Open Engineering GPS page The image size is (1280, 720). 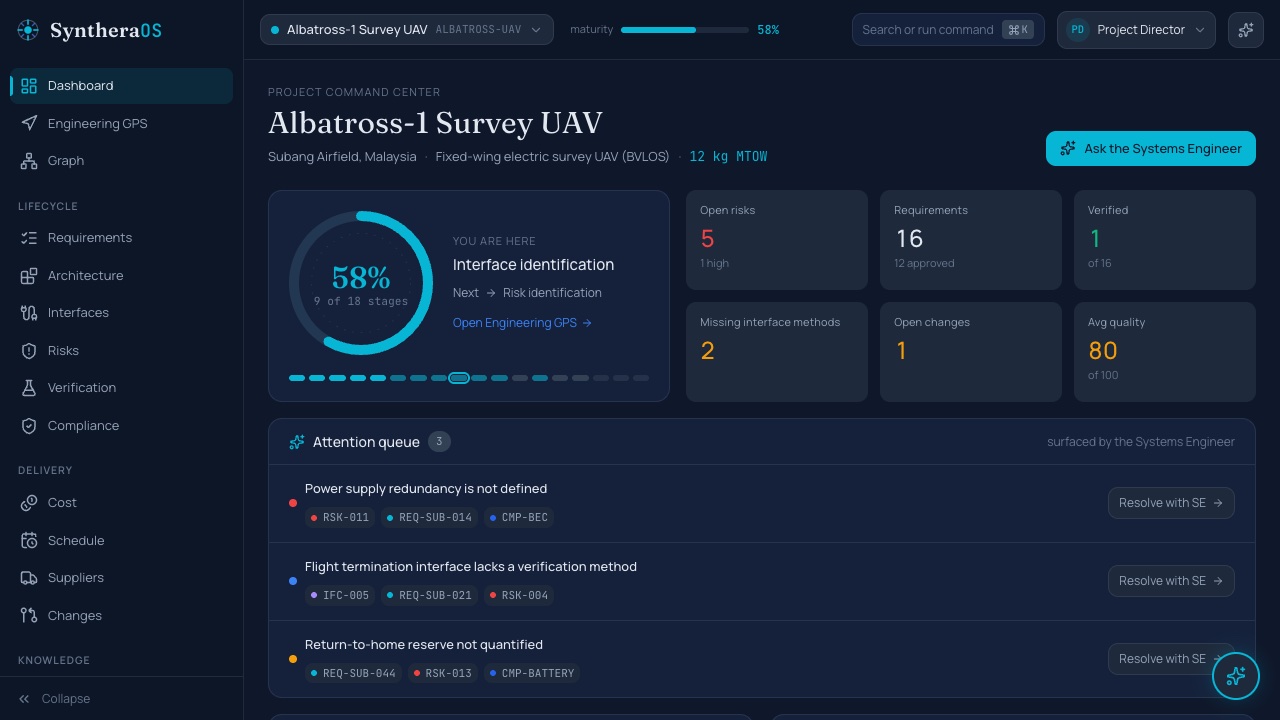tap(121, 124)
